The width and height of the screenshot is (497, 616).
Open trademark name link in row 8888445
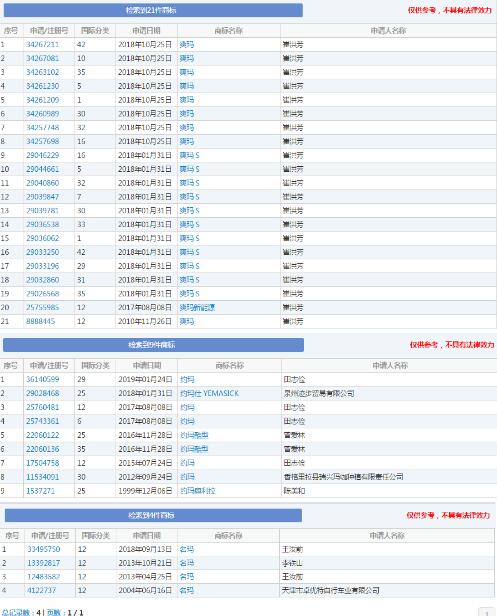[187, 321]
